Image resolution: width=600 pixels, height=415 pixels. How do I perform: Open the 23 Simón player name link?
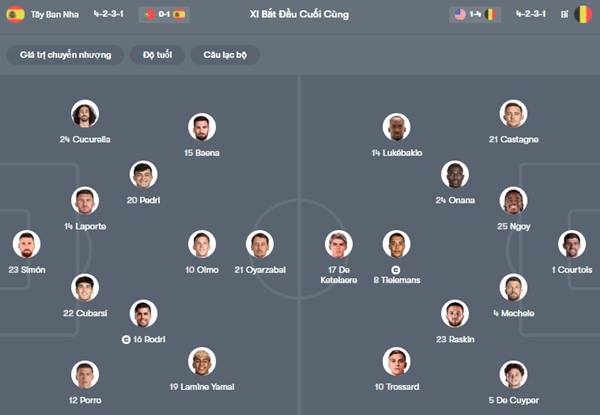tap(27, 270)
